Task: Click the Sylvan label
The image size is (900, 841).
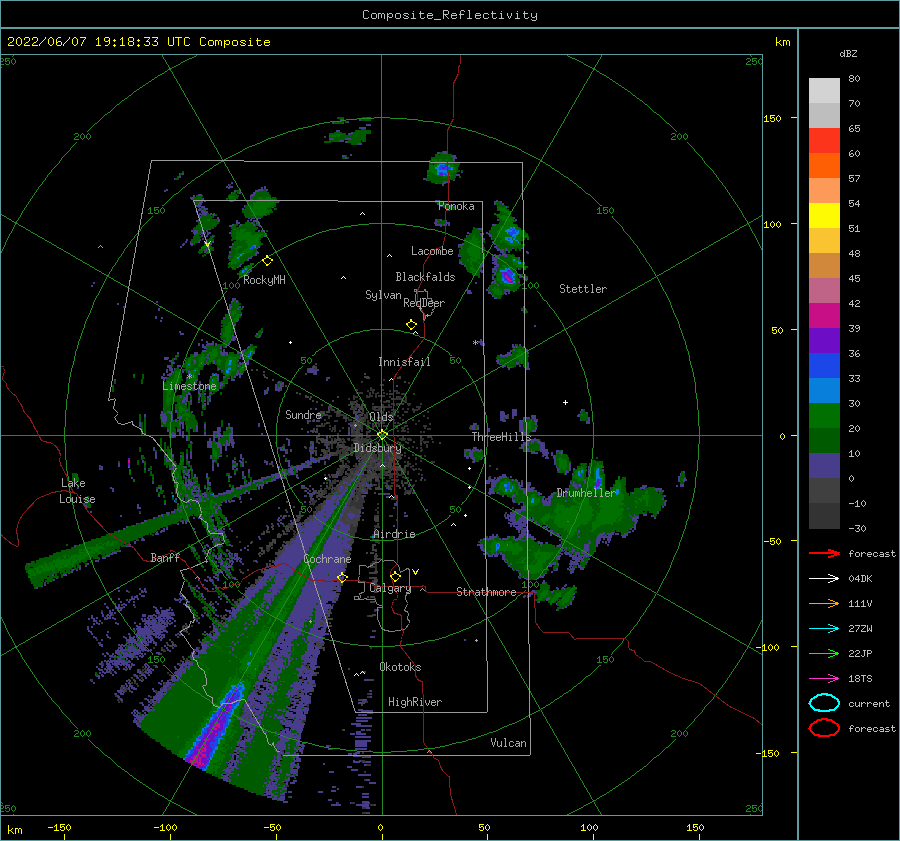Action: 383,295
